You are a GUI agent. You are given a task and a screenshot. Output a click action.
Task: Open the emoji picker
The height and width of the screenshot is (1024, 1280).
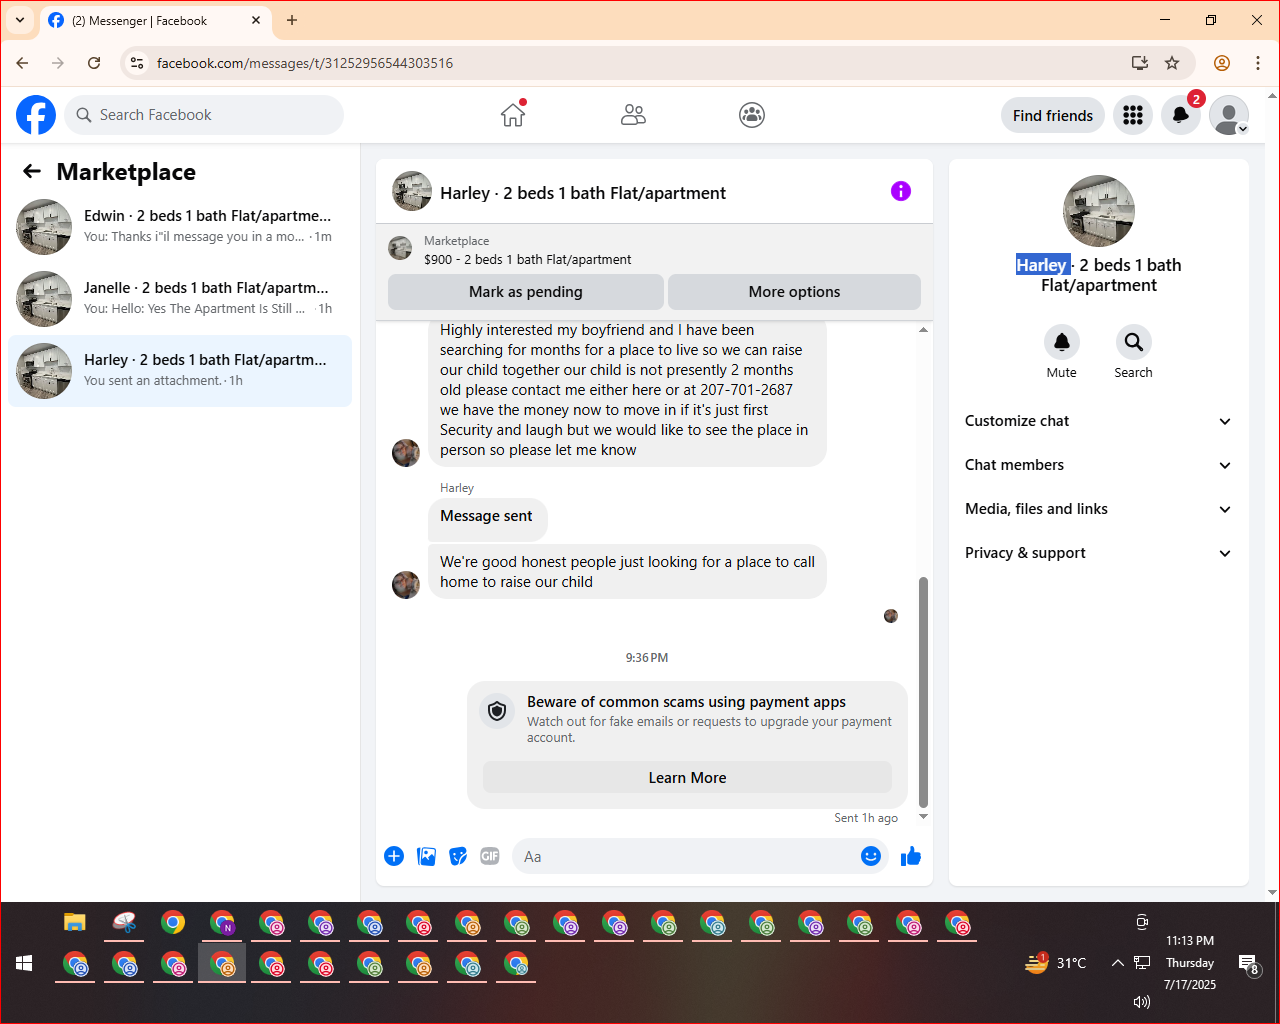[871, 856]
